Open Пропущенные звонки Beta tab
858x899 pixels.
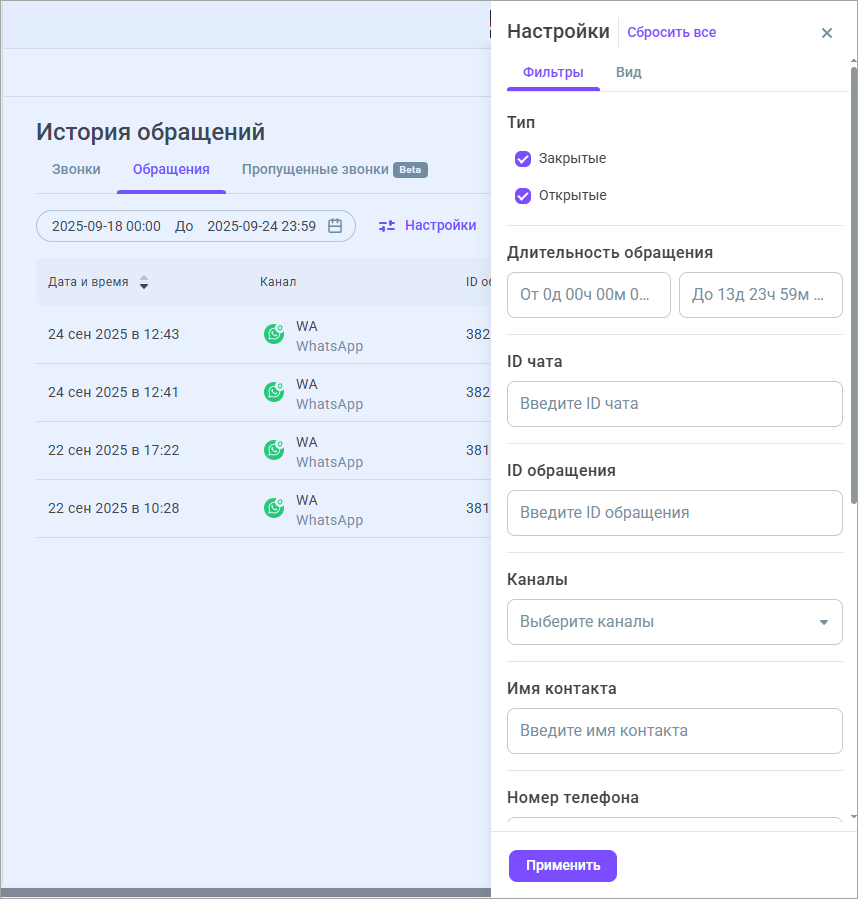coord(334,170)
